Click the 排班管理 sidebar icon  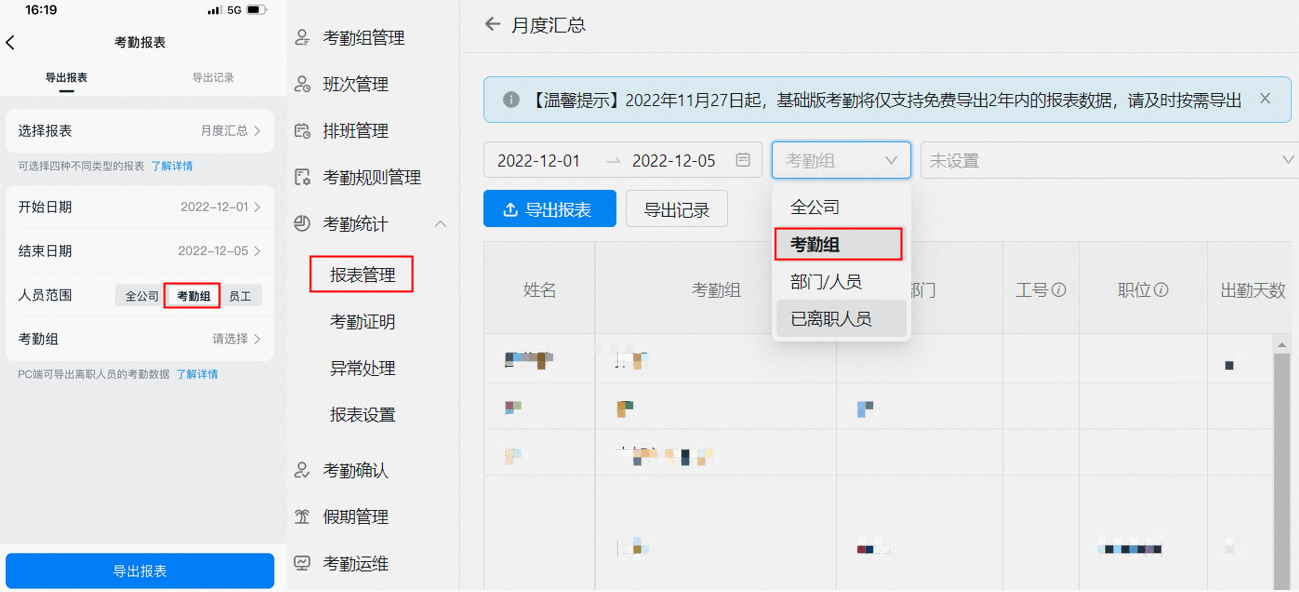click(x=302, y=131)
